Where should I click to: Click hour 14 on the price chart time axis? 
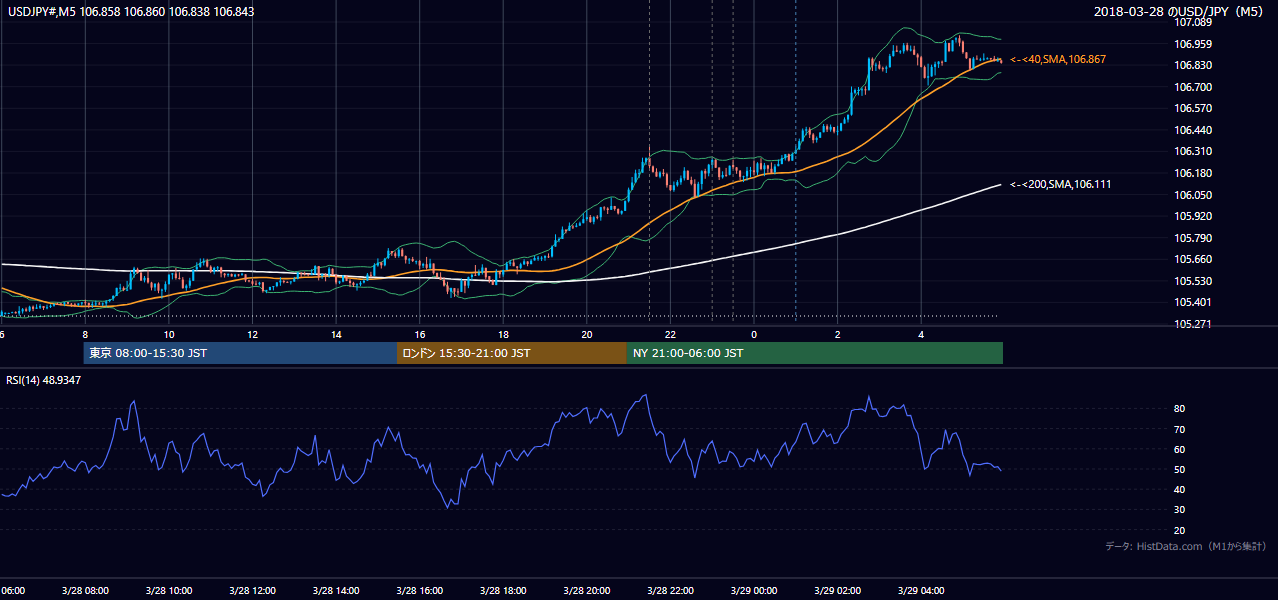(x=336, y=334)
